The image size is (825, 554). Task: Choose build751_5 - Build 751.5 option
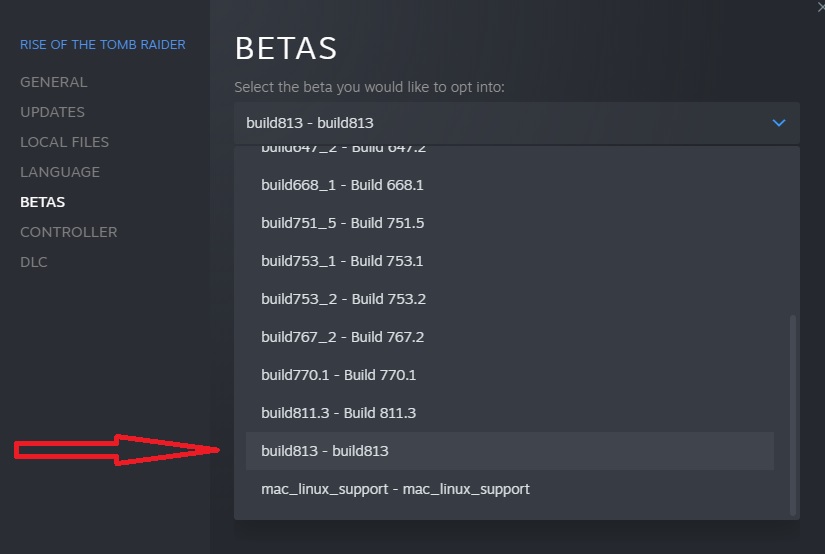(509, 223)
